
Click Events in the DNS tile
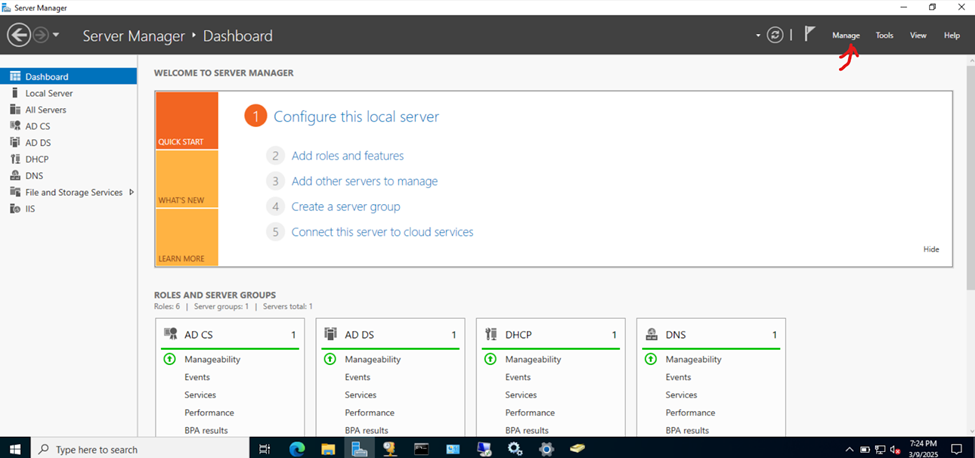point(678,377)
